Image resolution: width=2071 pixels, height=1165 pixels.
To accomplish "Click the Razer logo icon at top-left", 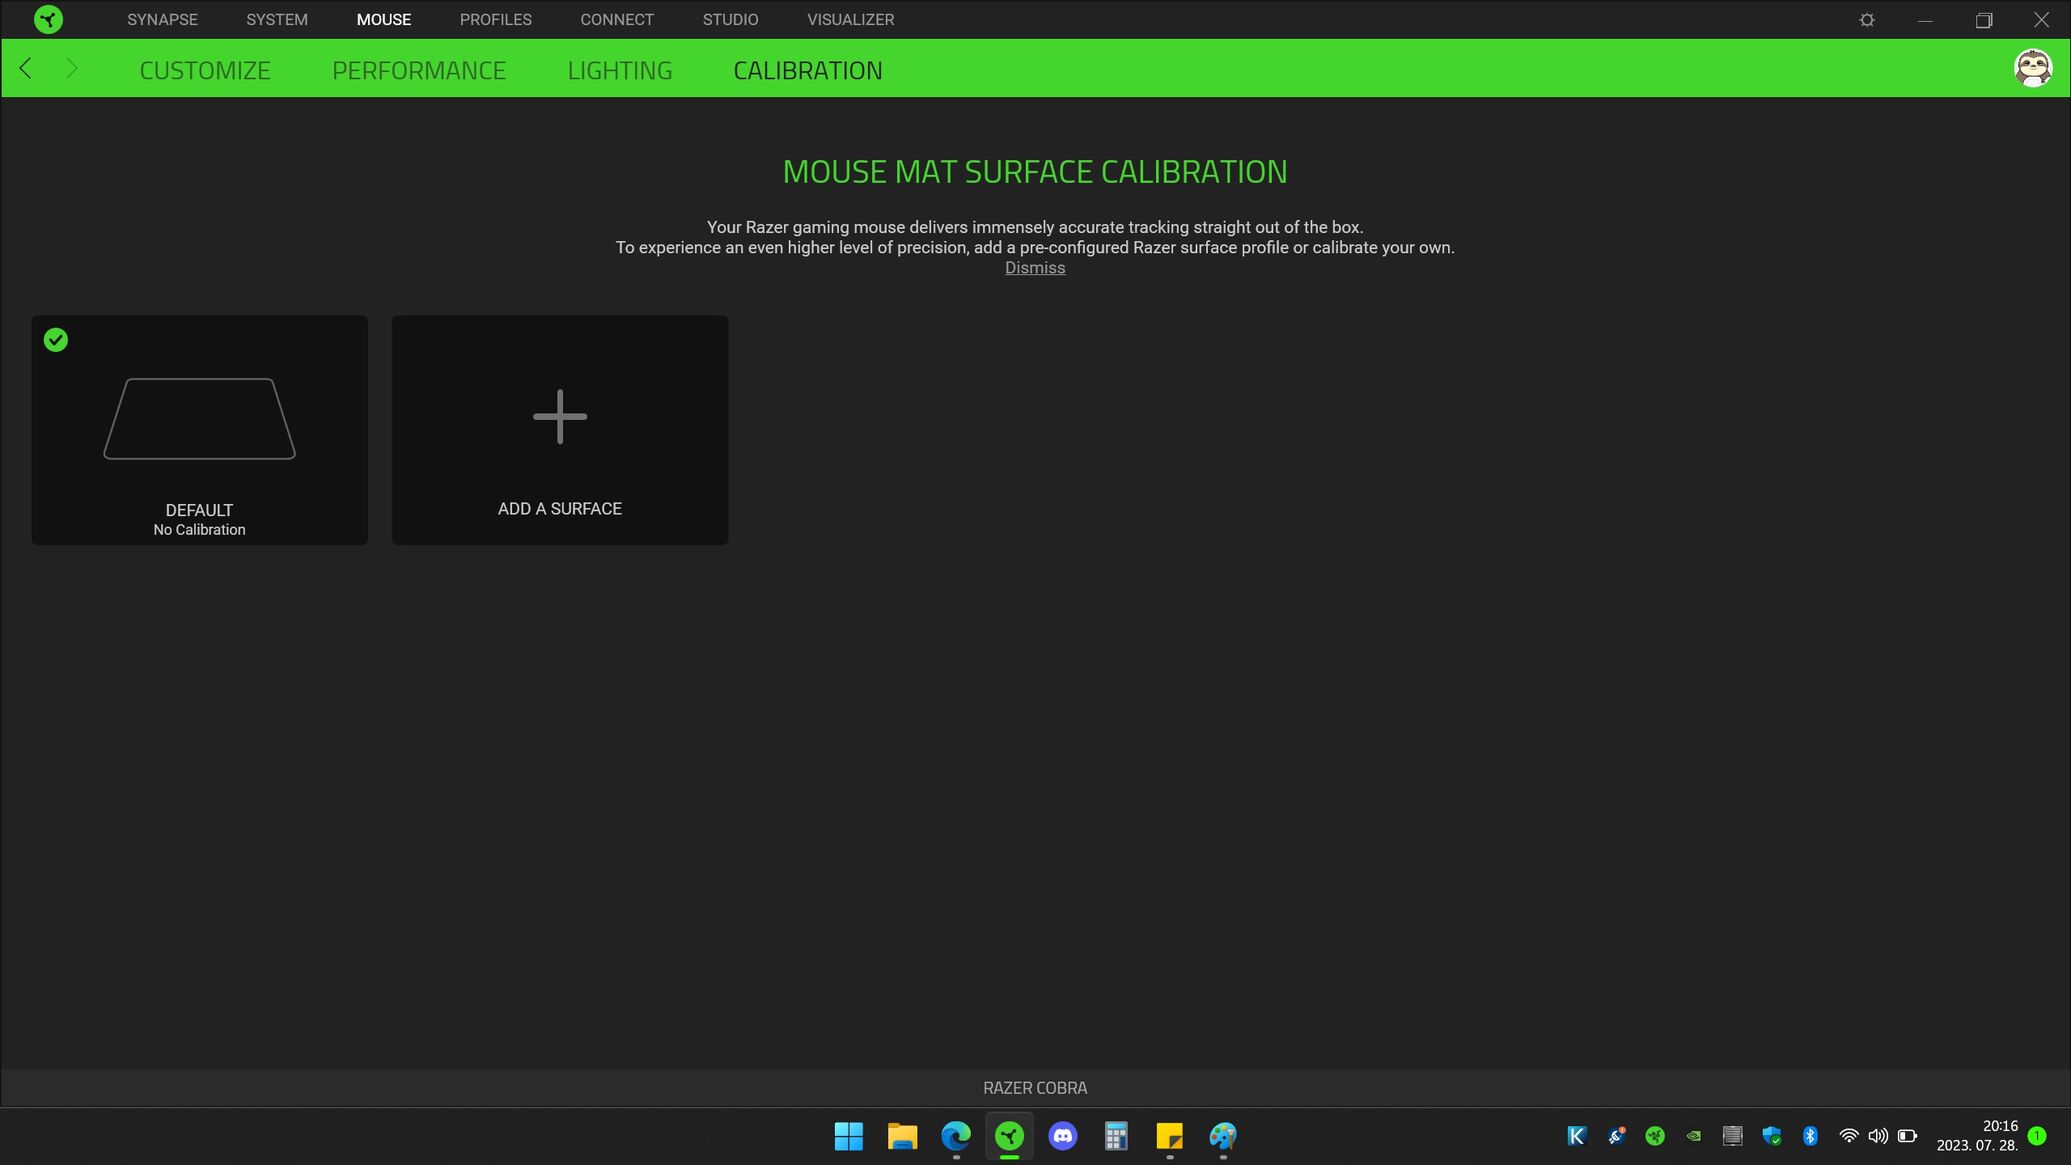I will pos(47,19).
